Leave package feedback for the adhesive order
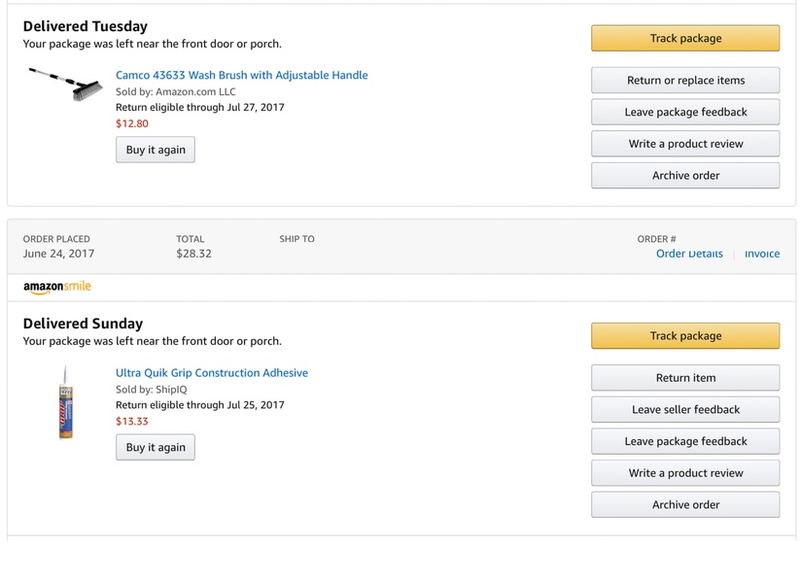 tap(685, 441)
